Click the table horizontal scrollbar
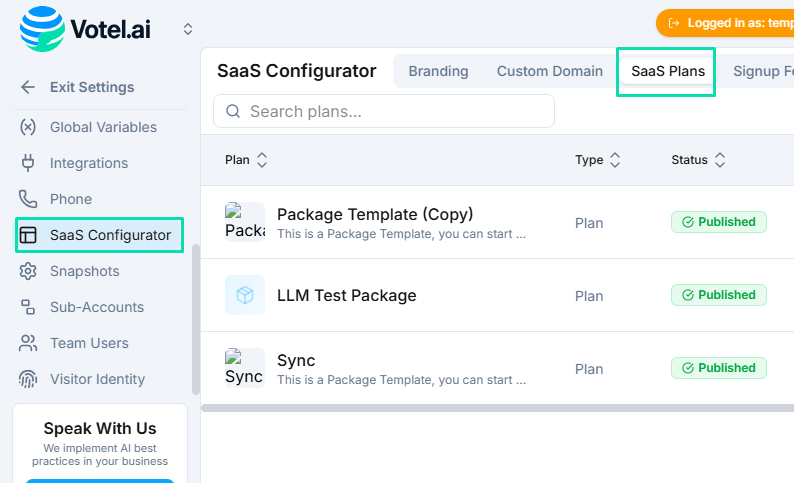The height and width of the screenshot is (483, 794). pyautogui.click(x=497, y=408)
